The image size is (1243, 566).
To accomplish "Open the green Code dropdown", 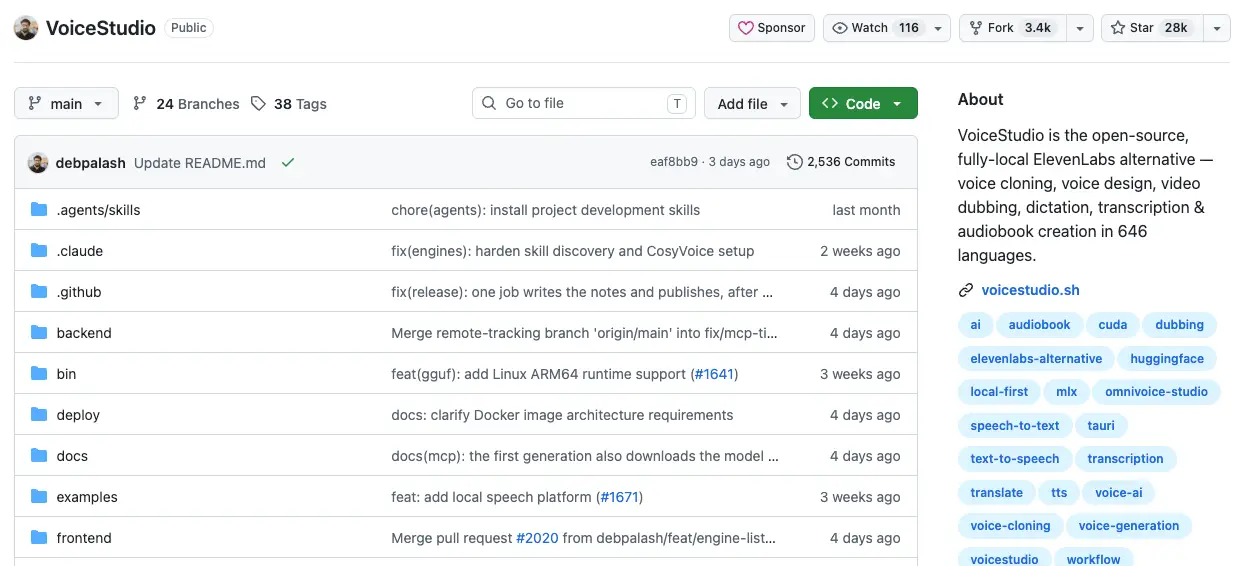I will (x=863, y=103).
